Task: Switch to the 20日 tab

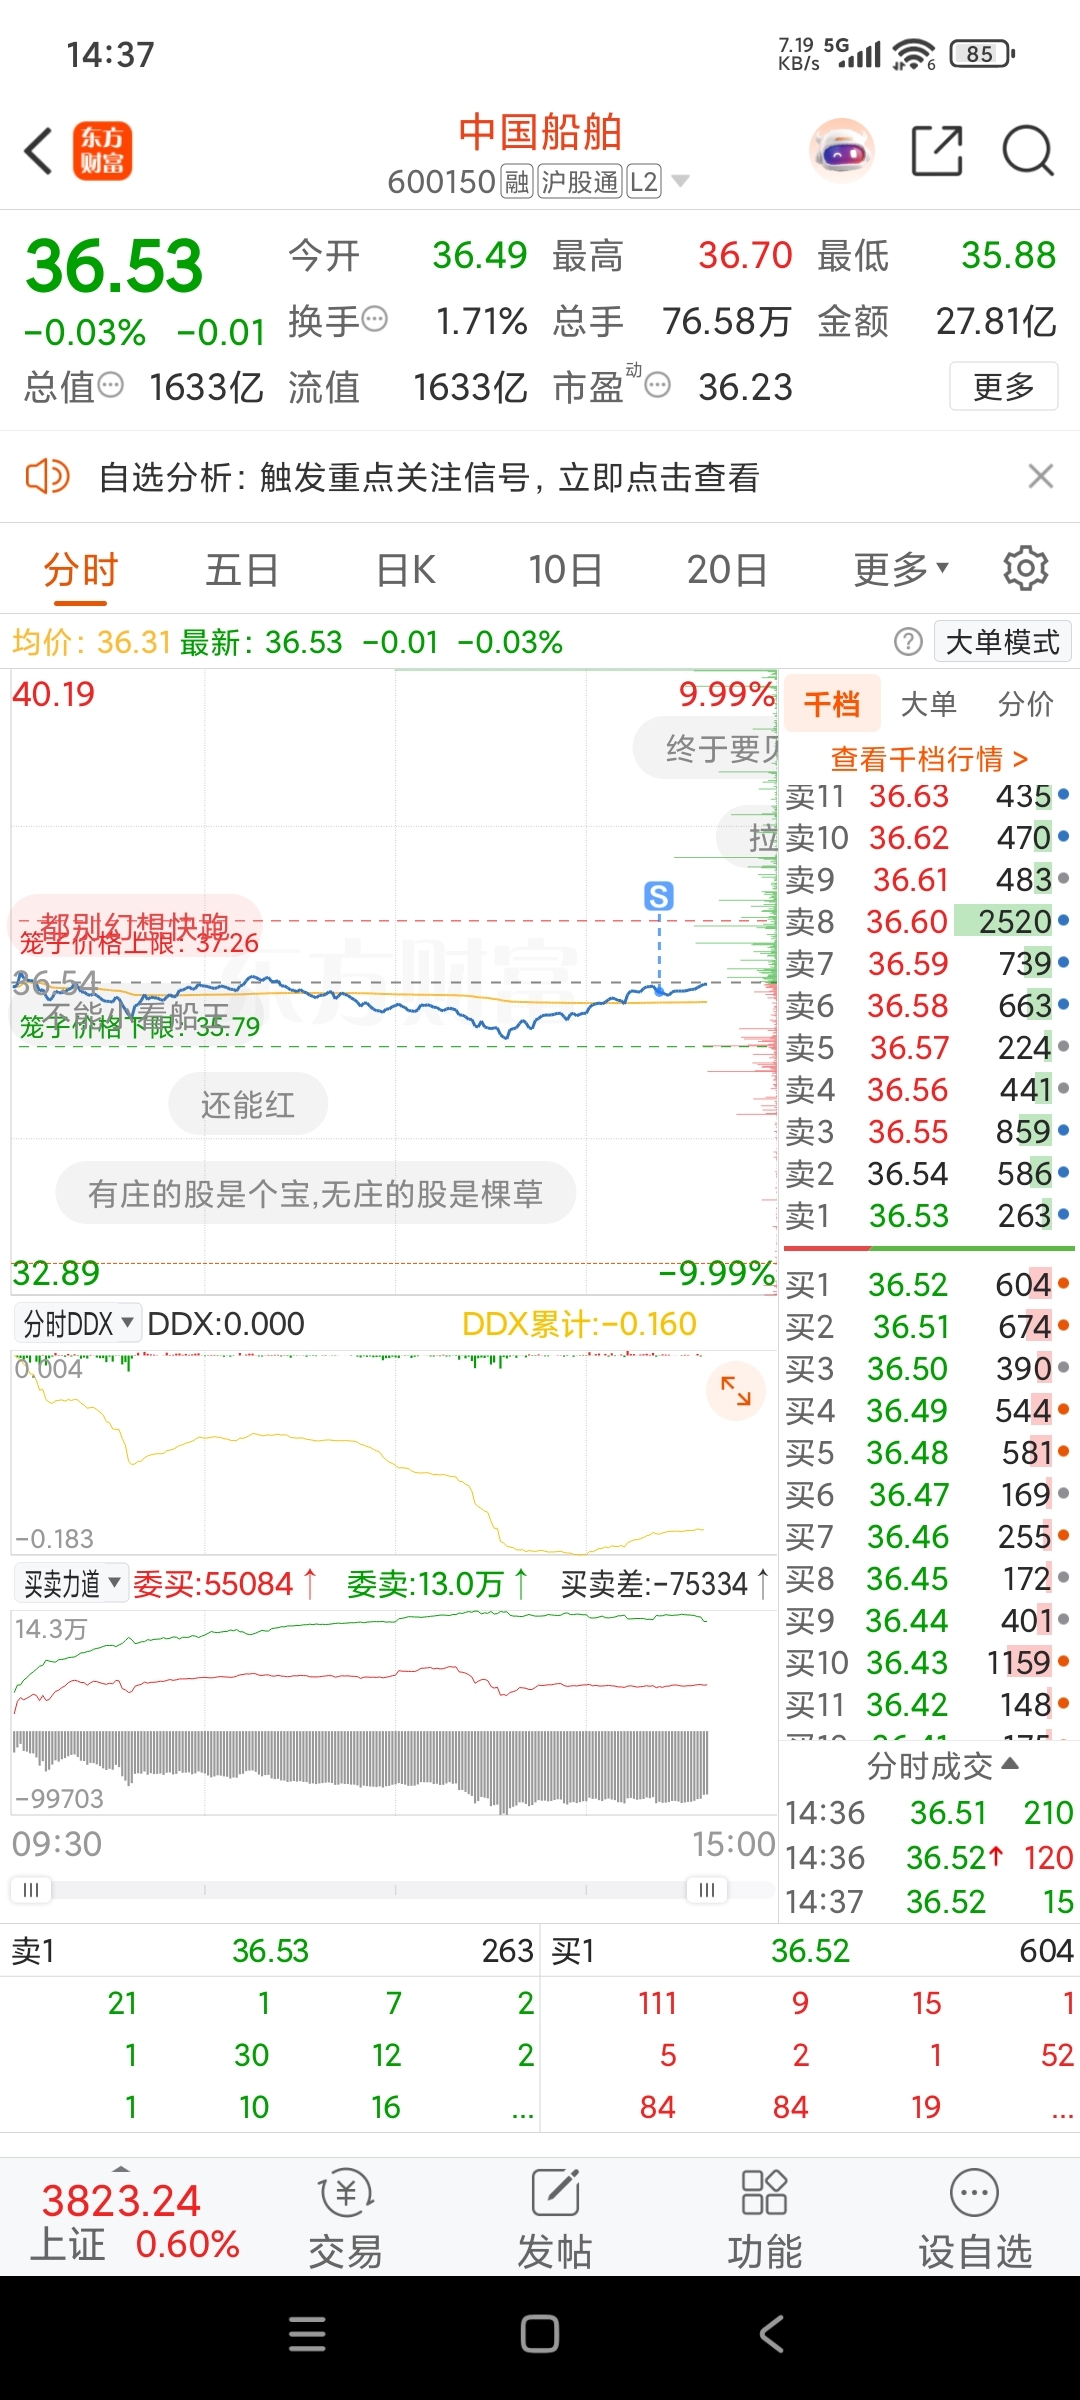Action: (727, 570)
